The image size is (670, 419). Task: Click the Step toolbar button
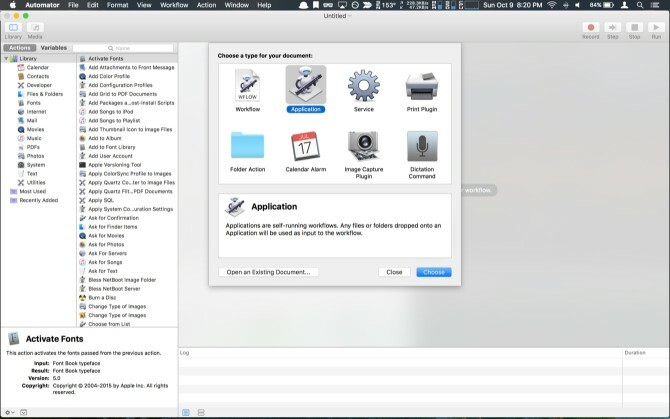pyautogui.click(x=612, y=27)
